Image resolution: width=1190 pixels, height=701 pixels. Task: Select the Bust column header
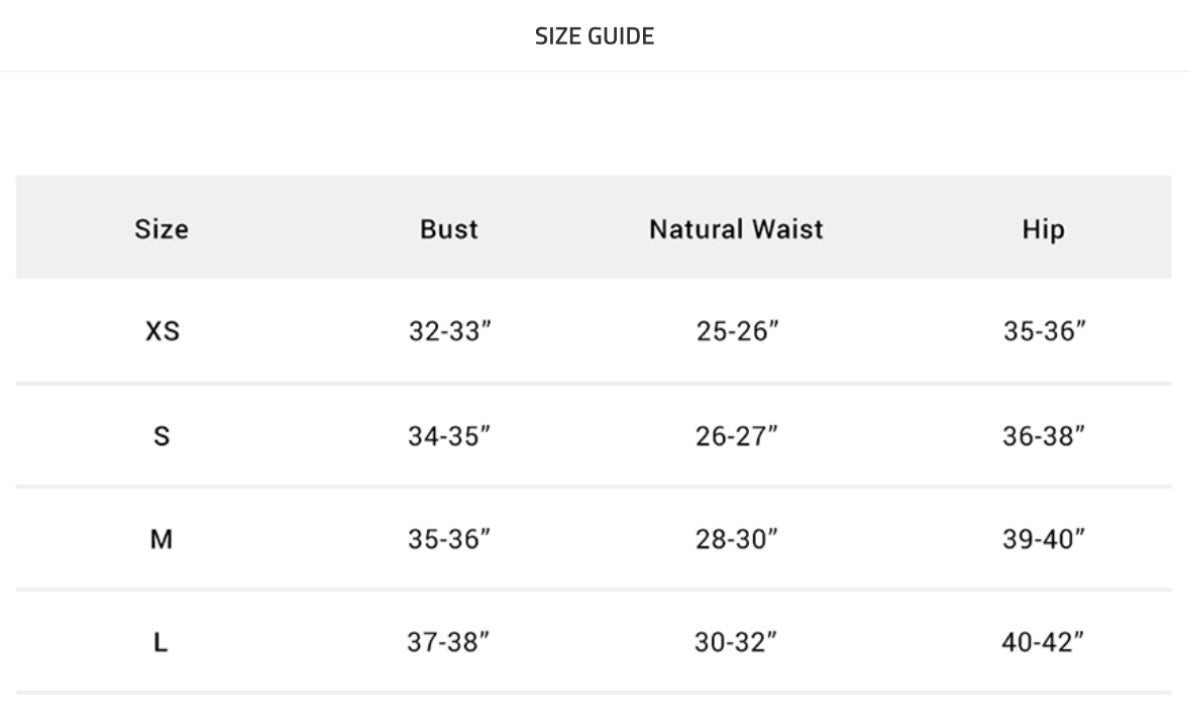click(x=449, y=229)
